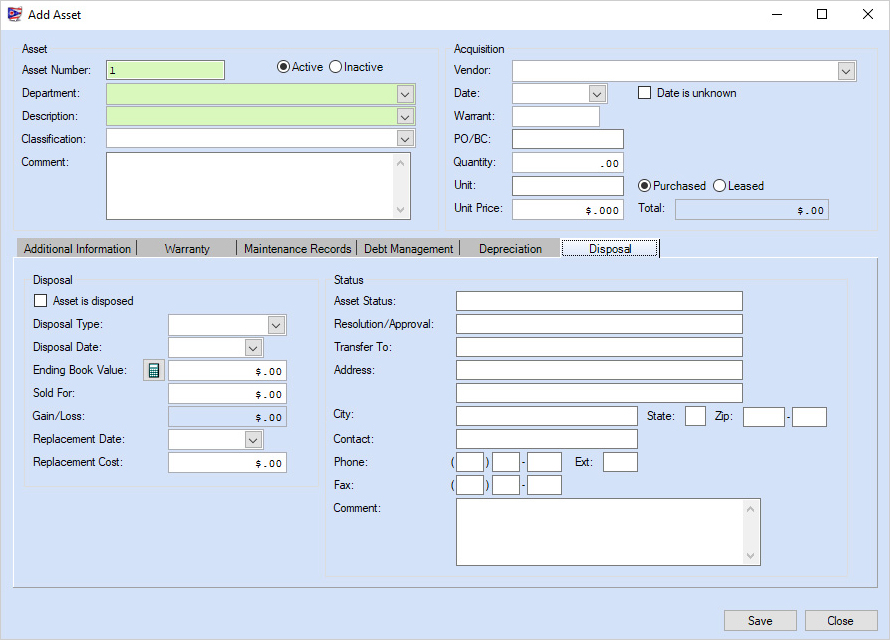Check the Asset is disposed checkbox
The height and width of the screenshot is (640, 890).
41,300
